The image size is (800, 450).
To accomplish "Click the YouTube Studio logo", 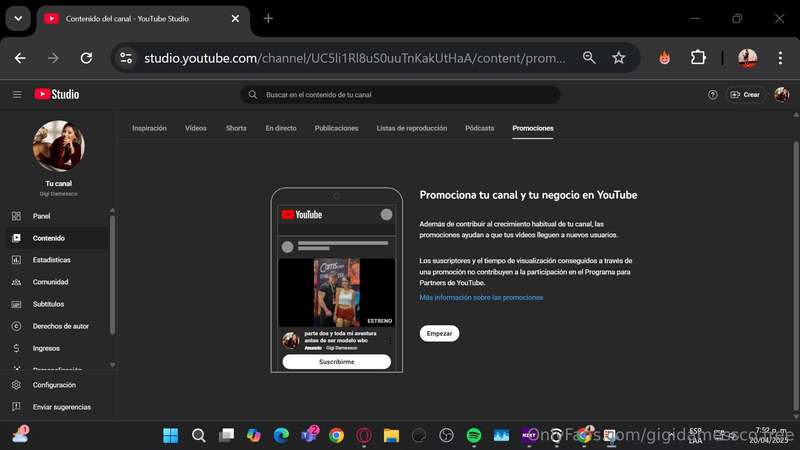I will [57, 94].
